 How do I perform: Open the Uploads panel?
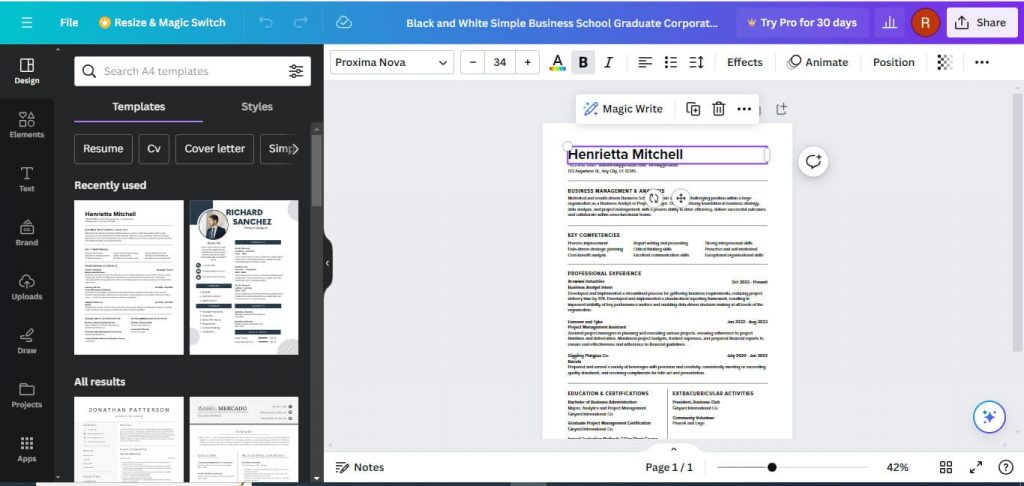27,286
